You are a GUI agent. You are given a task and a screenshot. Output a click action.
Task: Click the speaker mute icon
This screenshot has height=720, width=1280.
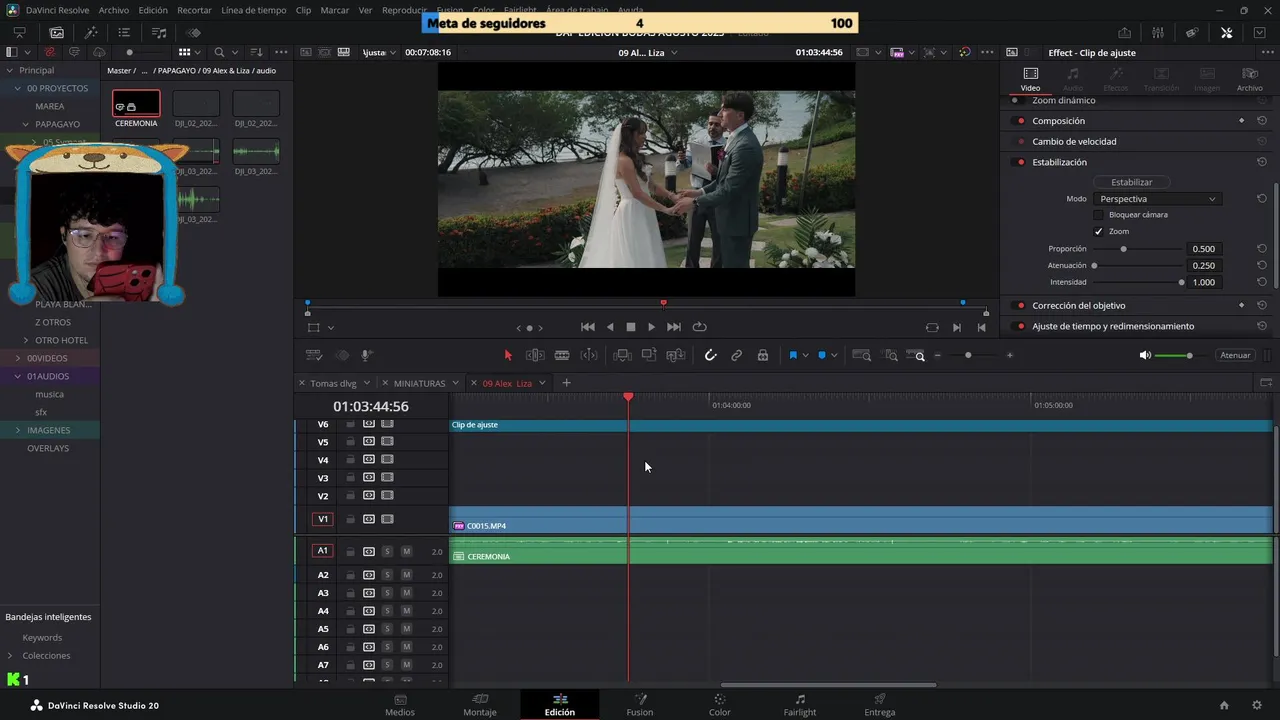pyautogui.click(x=1145, y=355)
